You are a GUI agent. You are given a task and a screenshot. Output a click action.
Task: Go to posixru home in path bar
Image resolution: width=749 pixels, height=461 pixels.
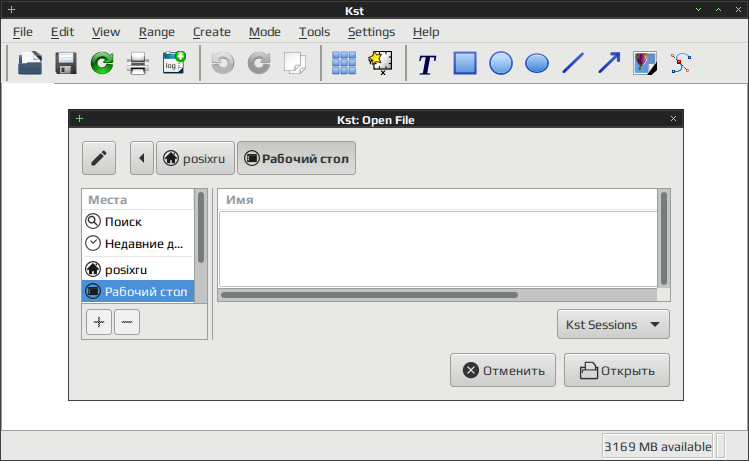pyautogui.click(x=195, y=158)
